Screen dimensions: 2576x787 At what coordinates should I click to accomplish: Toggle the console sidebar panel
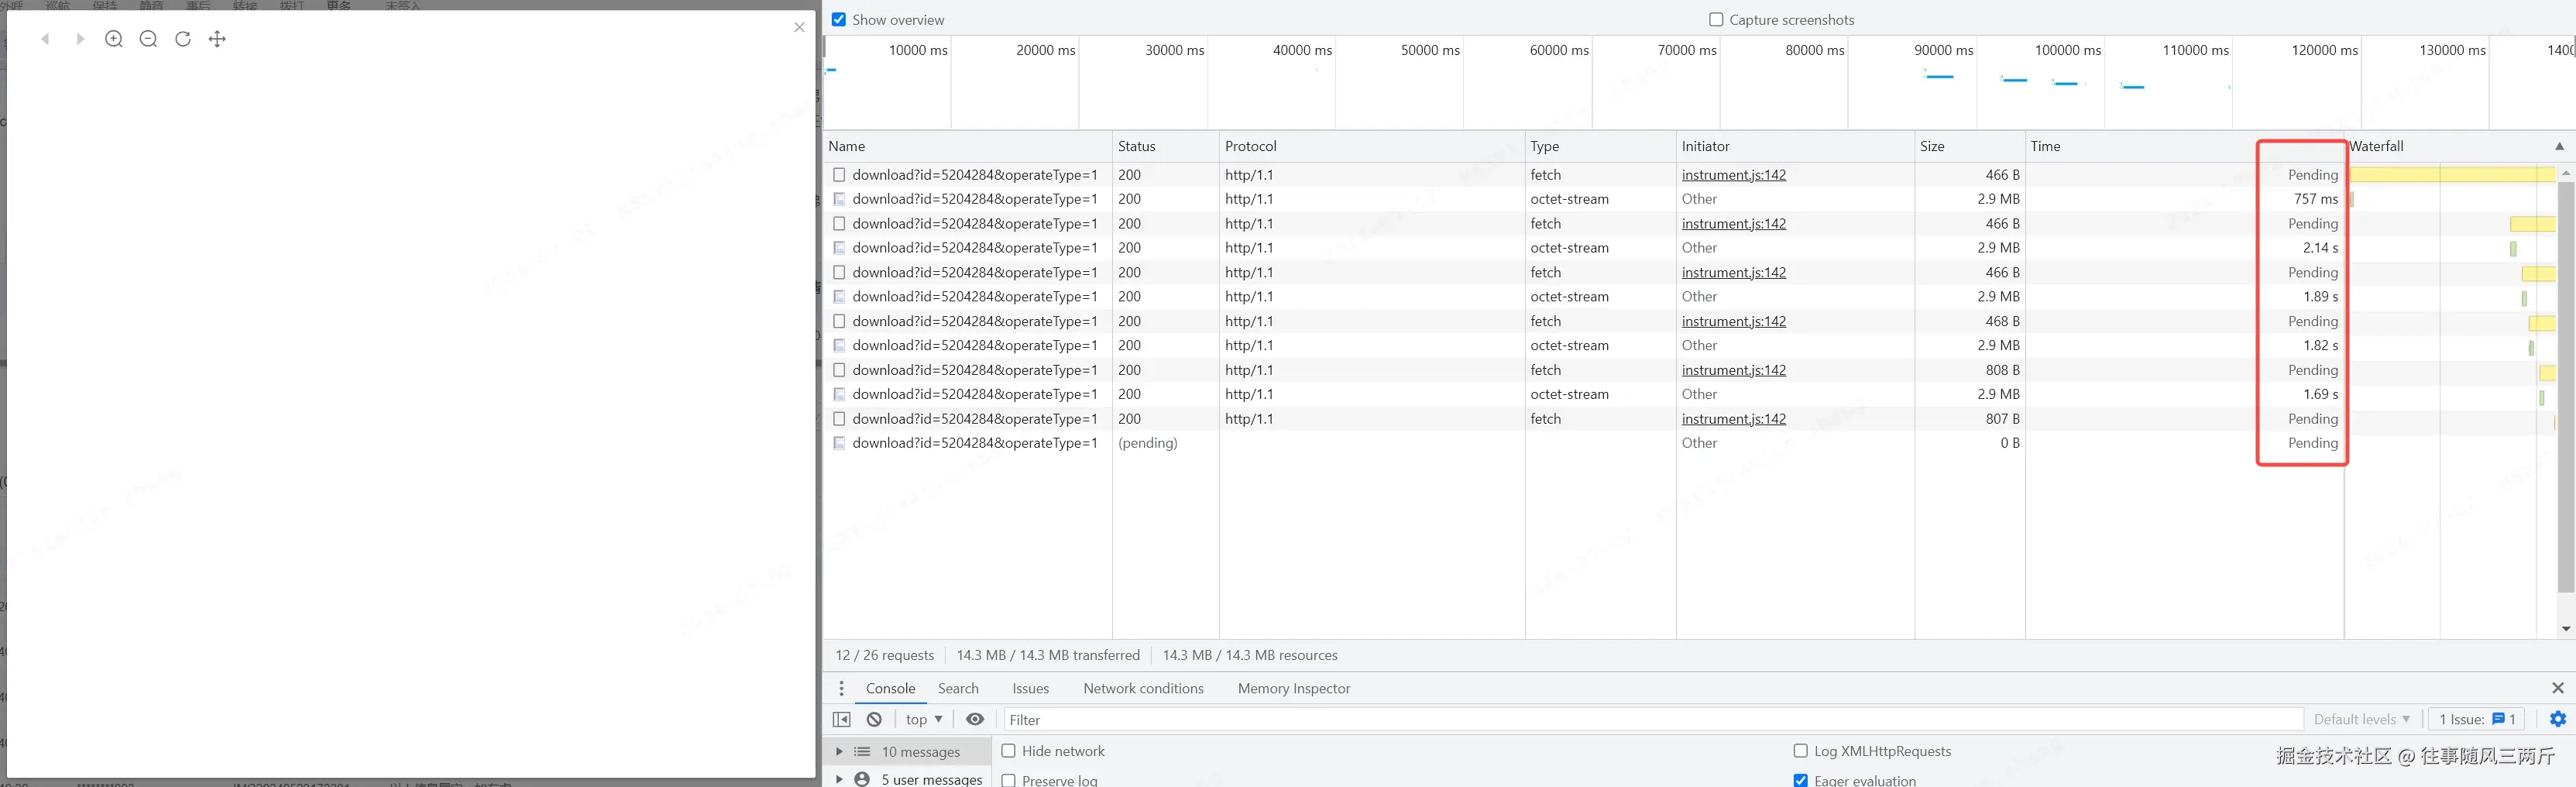pyautogui.click(x=842, y=719)
